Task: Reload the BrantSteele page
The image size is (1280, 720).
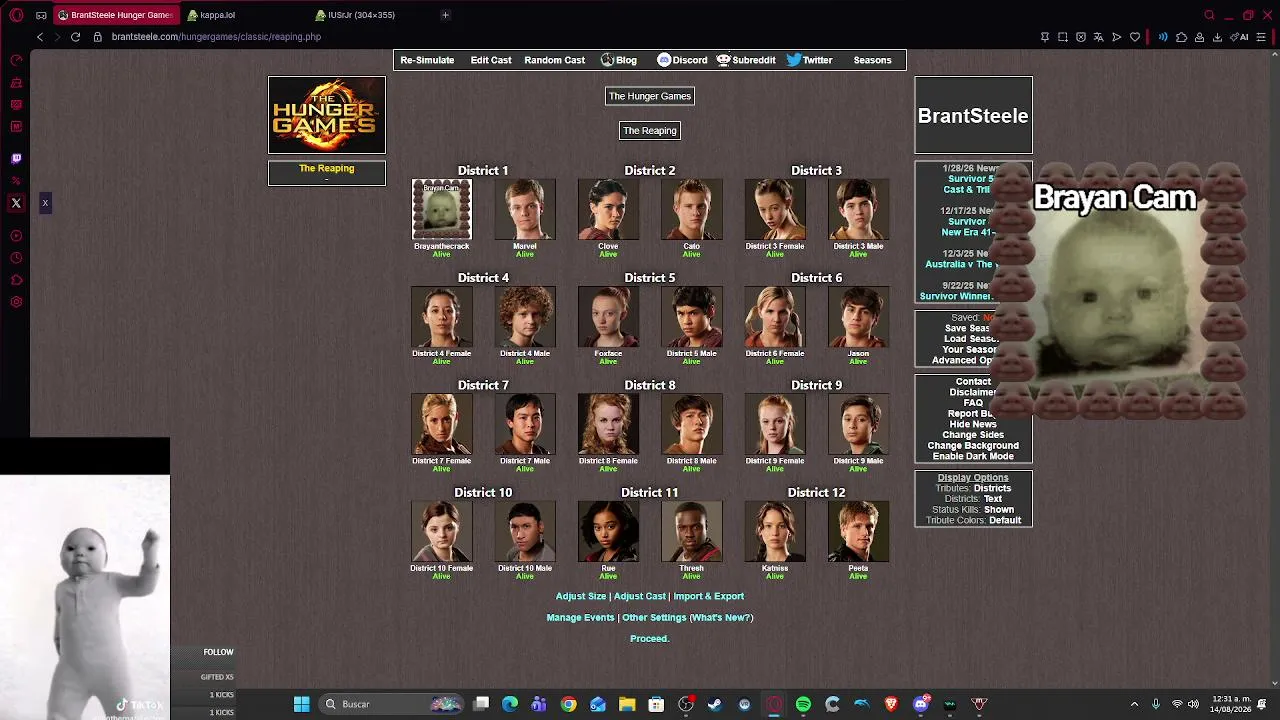Action: pyautogui.click(x=75, y=37)
